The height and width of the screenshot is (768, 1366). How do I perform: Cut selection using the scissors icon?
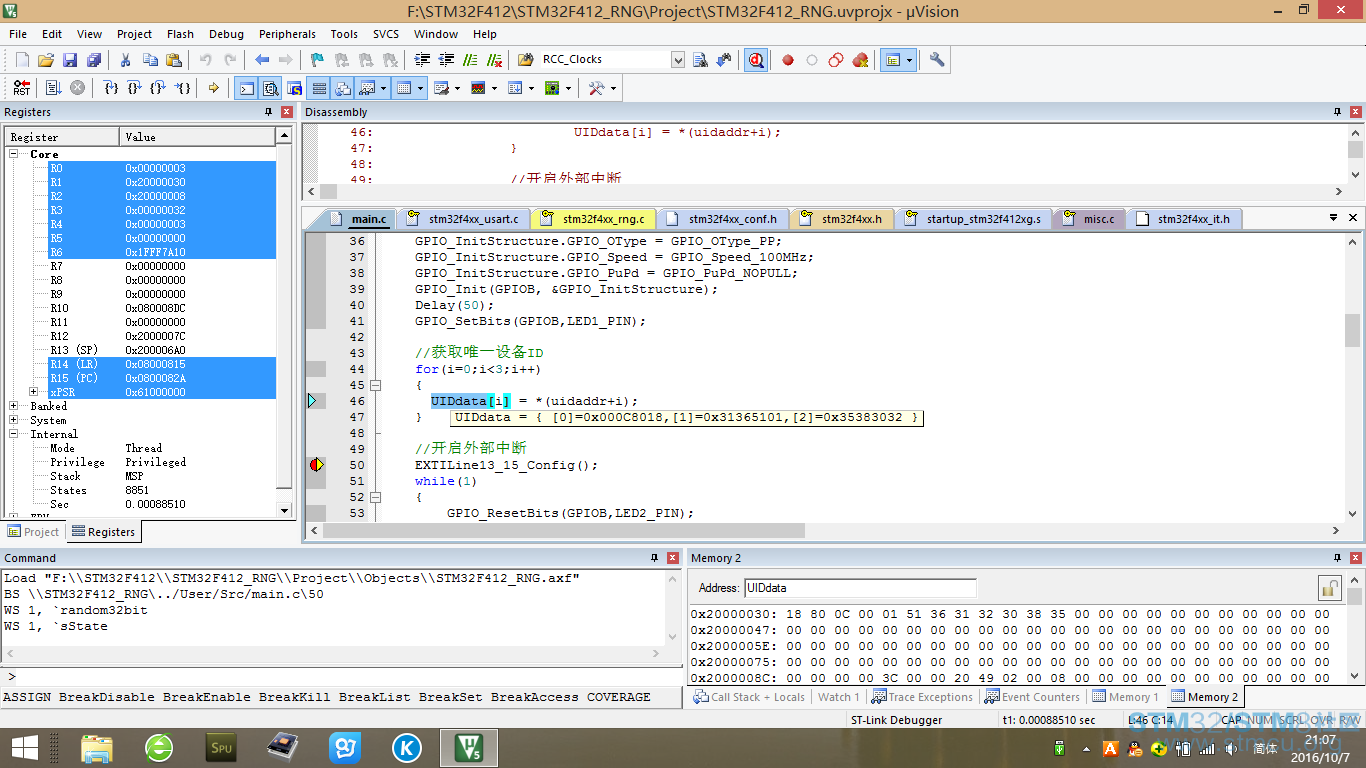click(x=127, y=60)
